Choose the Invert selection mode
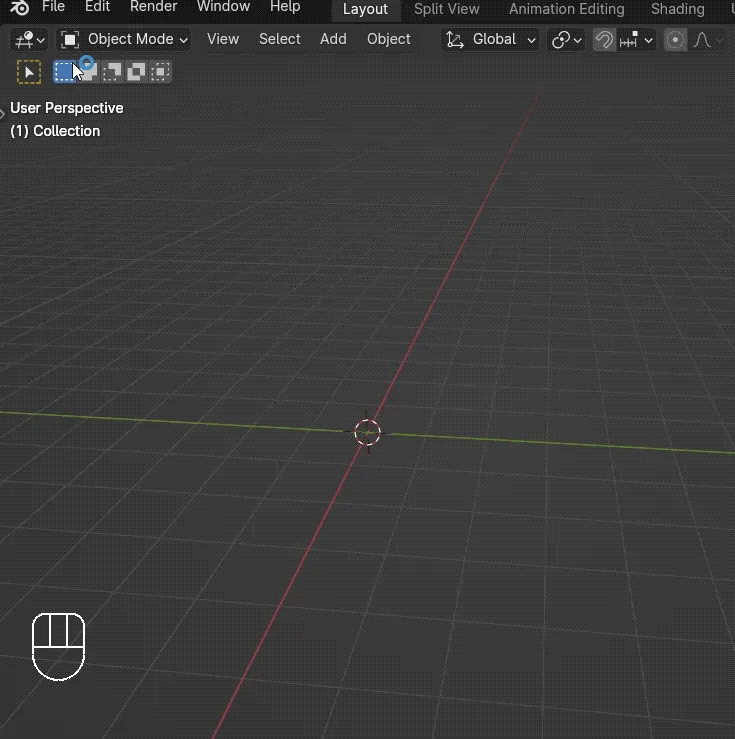 (x=136, y=72)
